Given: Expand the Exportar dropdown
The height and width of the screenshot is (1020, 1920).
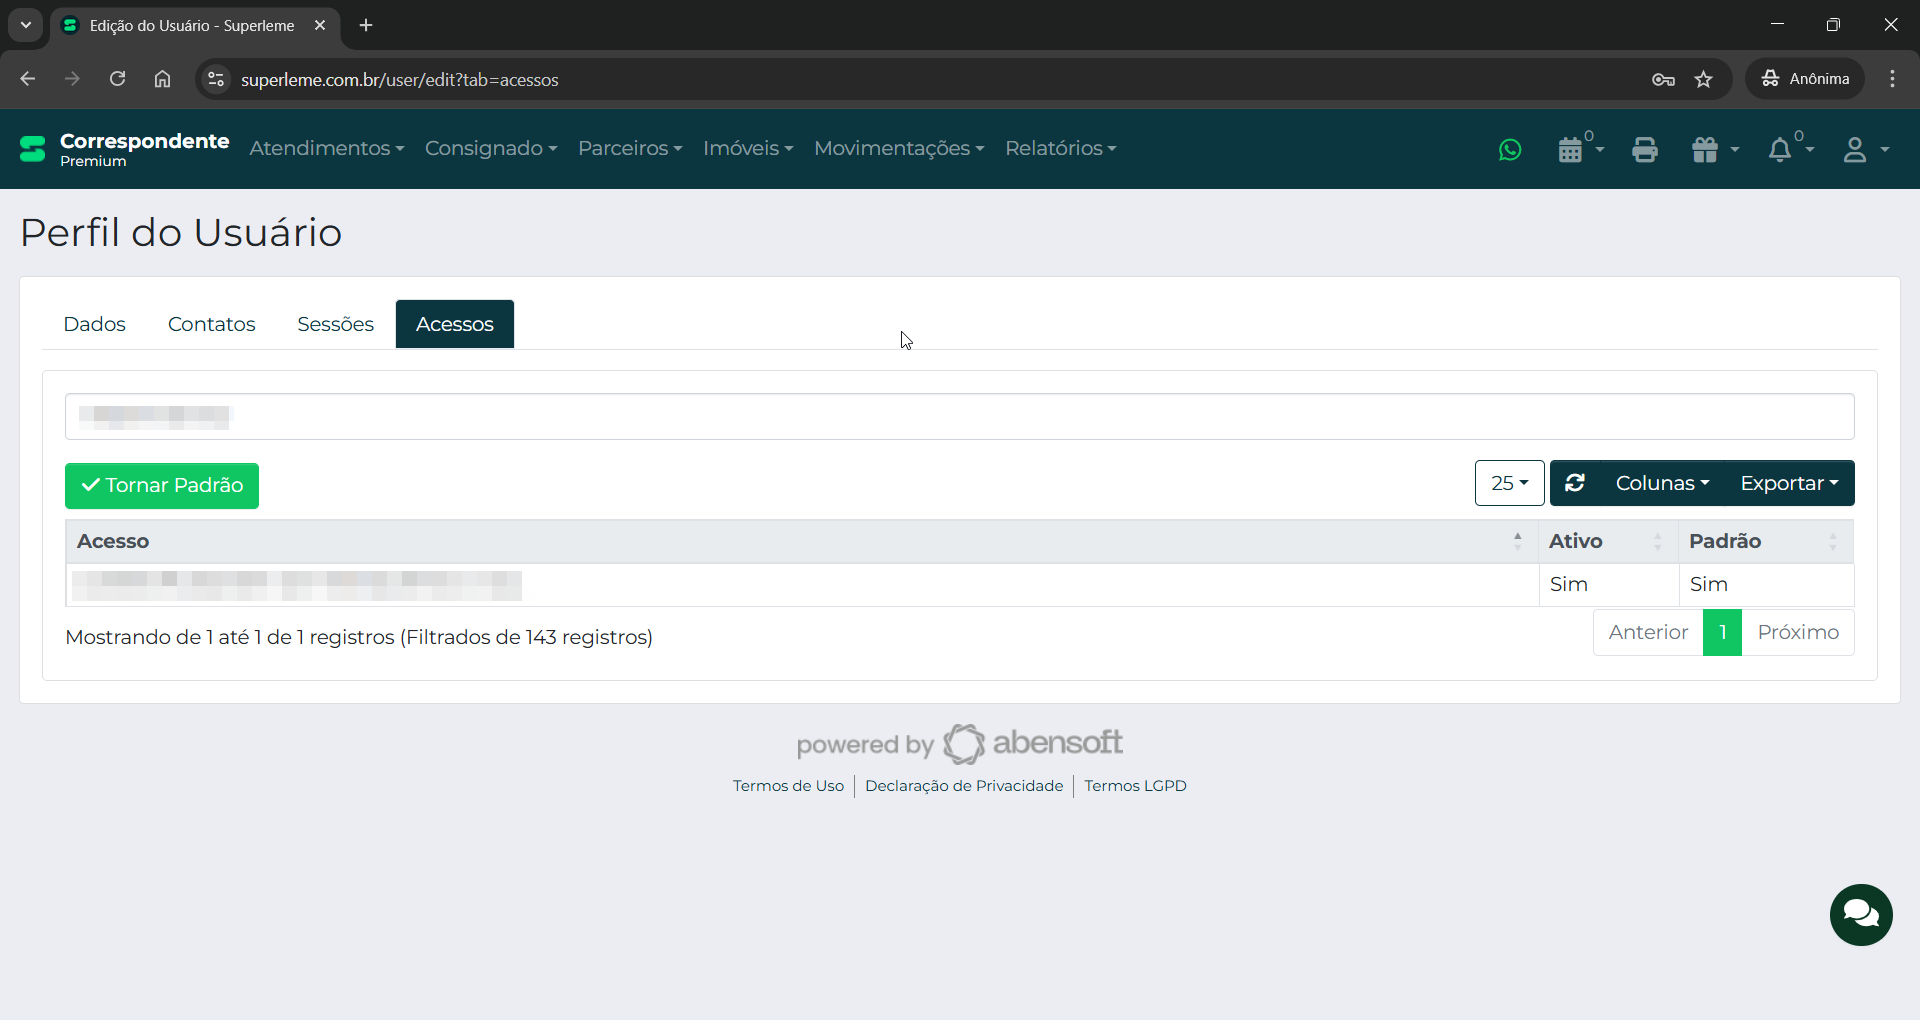Looking at the screenshot, I should point(1789,483).
